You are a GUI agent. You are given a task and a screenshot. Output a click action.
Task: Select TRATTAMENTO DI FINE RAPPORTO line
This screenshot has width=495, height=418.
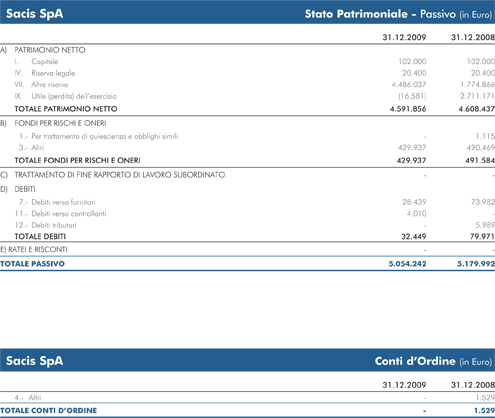(x=247, y=175)
